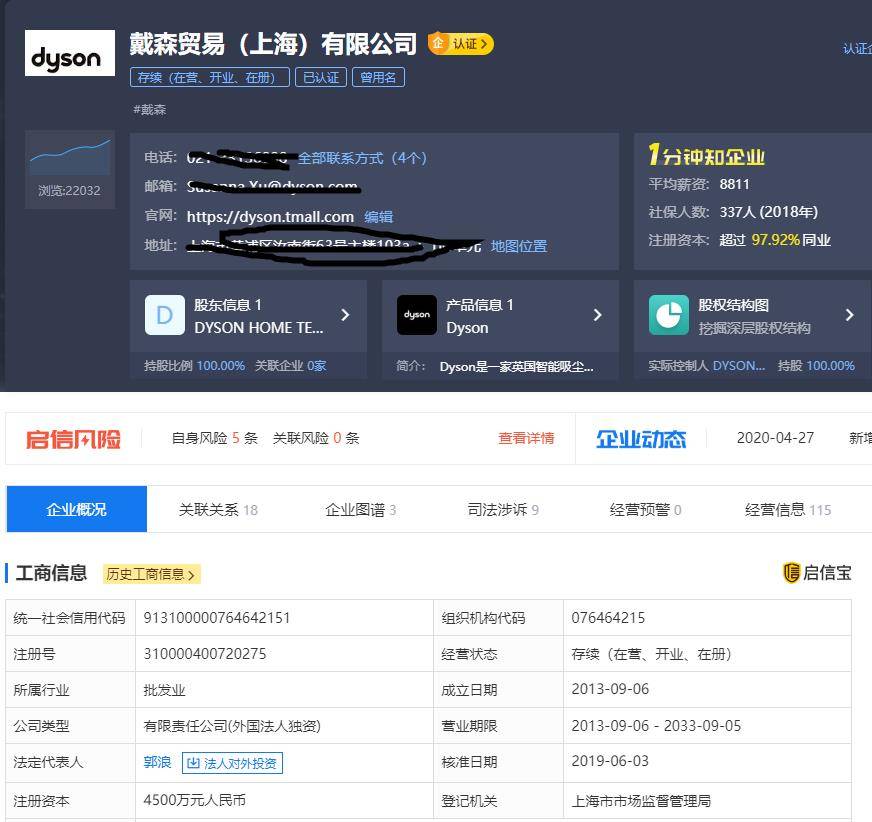This screenshot has width=872, height=822.
Task: Click the establishment date 2013-09-06
Action: (610, 689)
